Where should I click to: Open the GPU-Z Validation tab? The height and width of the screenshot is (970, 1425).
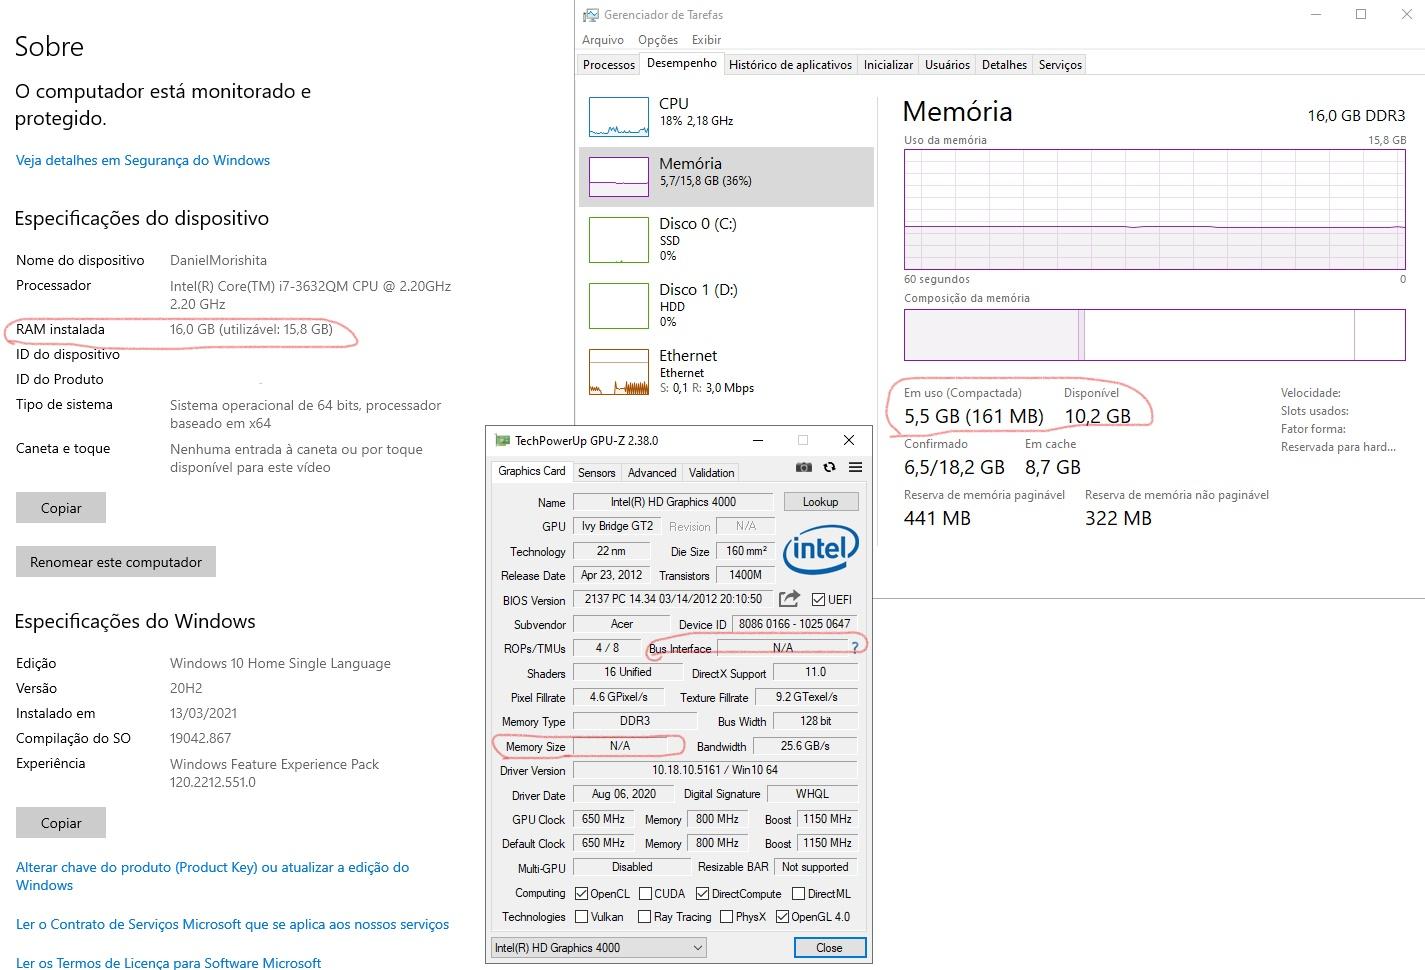pyautogui.click(x=712, y=473)
